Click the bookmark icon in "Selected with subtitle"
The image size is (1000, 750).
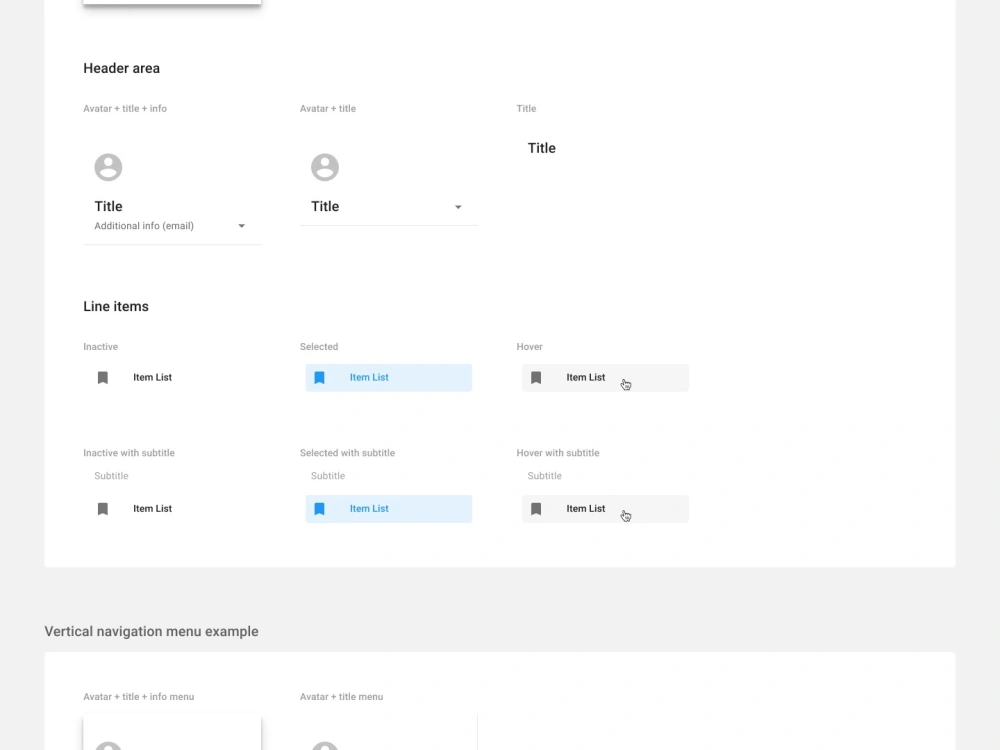pos(319,508)
